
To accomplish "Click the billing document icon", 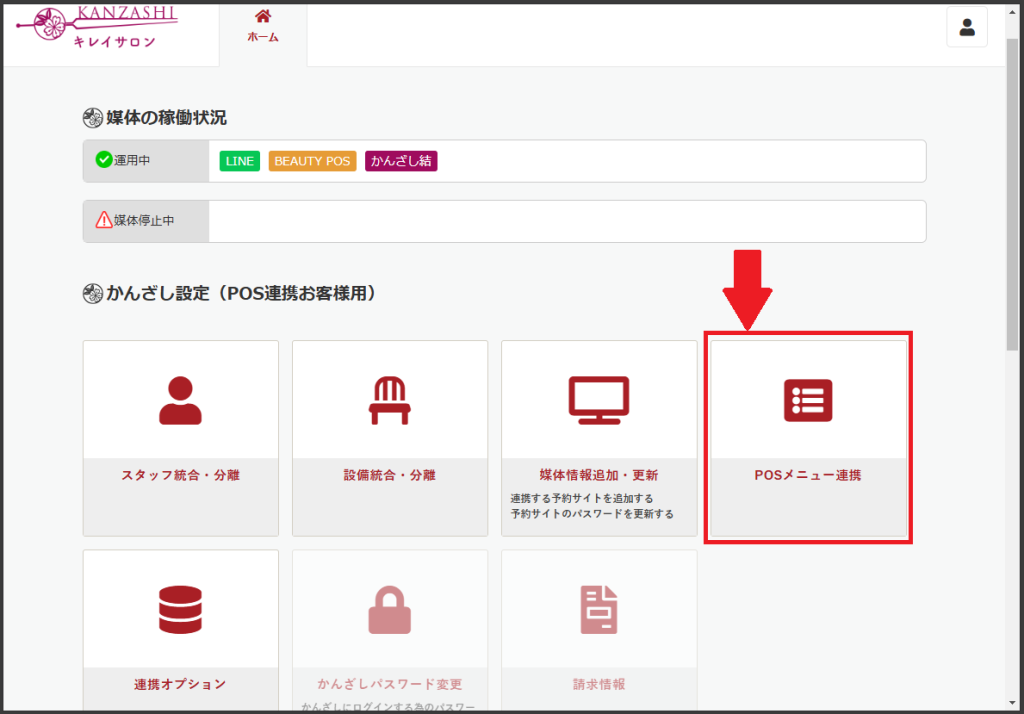I will [x=599, y=609].
